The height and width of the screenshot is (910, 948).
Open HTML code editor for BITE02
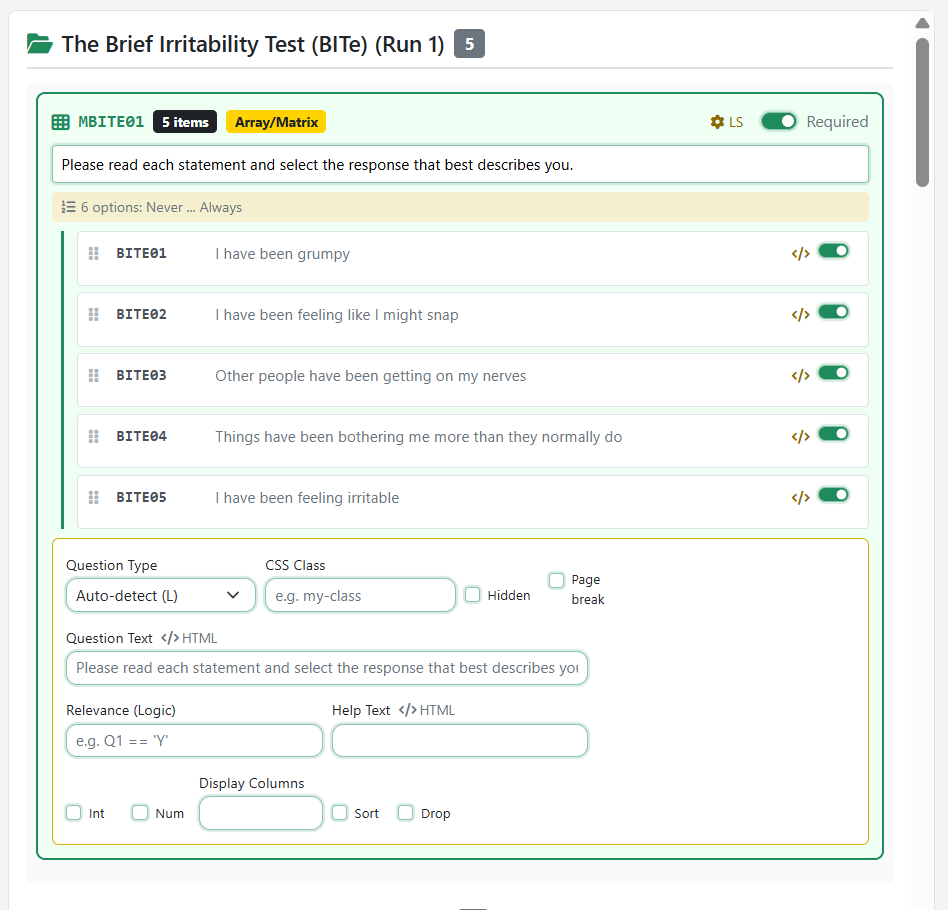pyautogui.click(x=800, y=314)
